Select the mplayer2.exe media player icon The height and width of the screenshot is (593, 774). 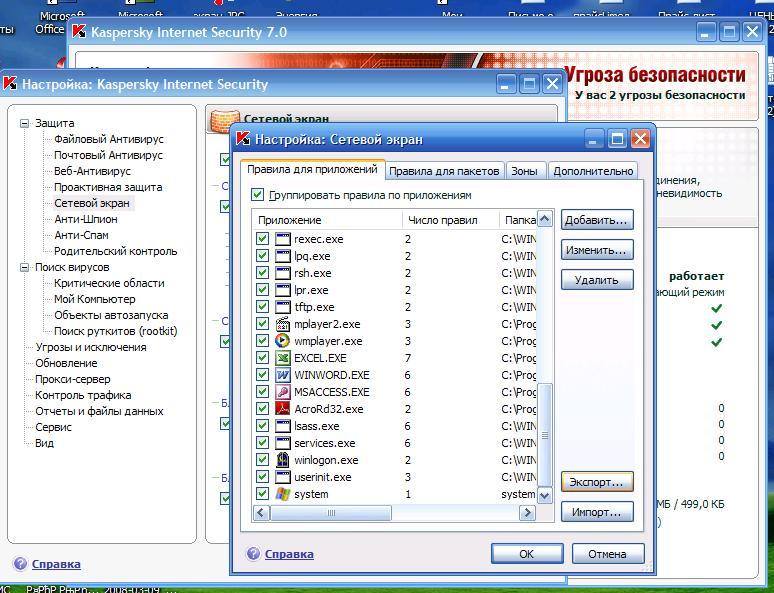(x=283, y=324)
